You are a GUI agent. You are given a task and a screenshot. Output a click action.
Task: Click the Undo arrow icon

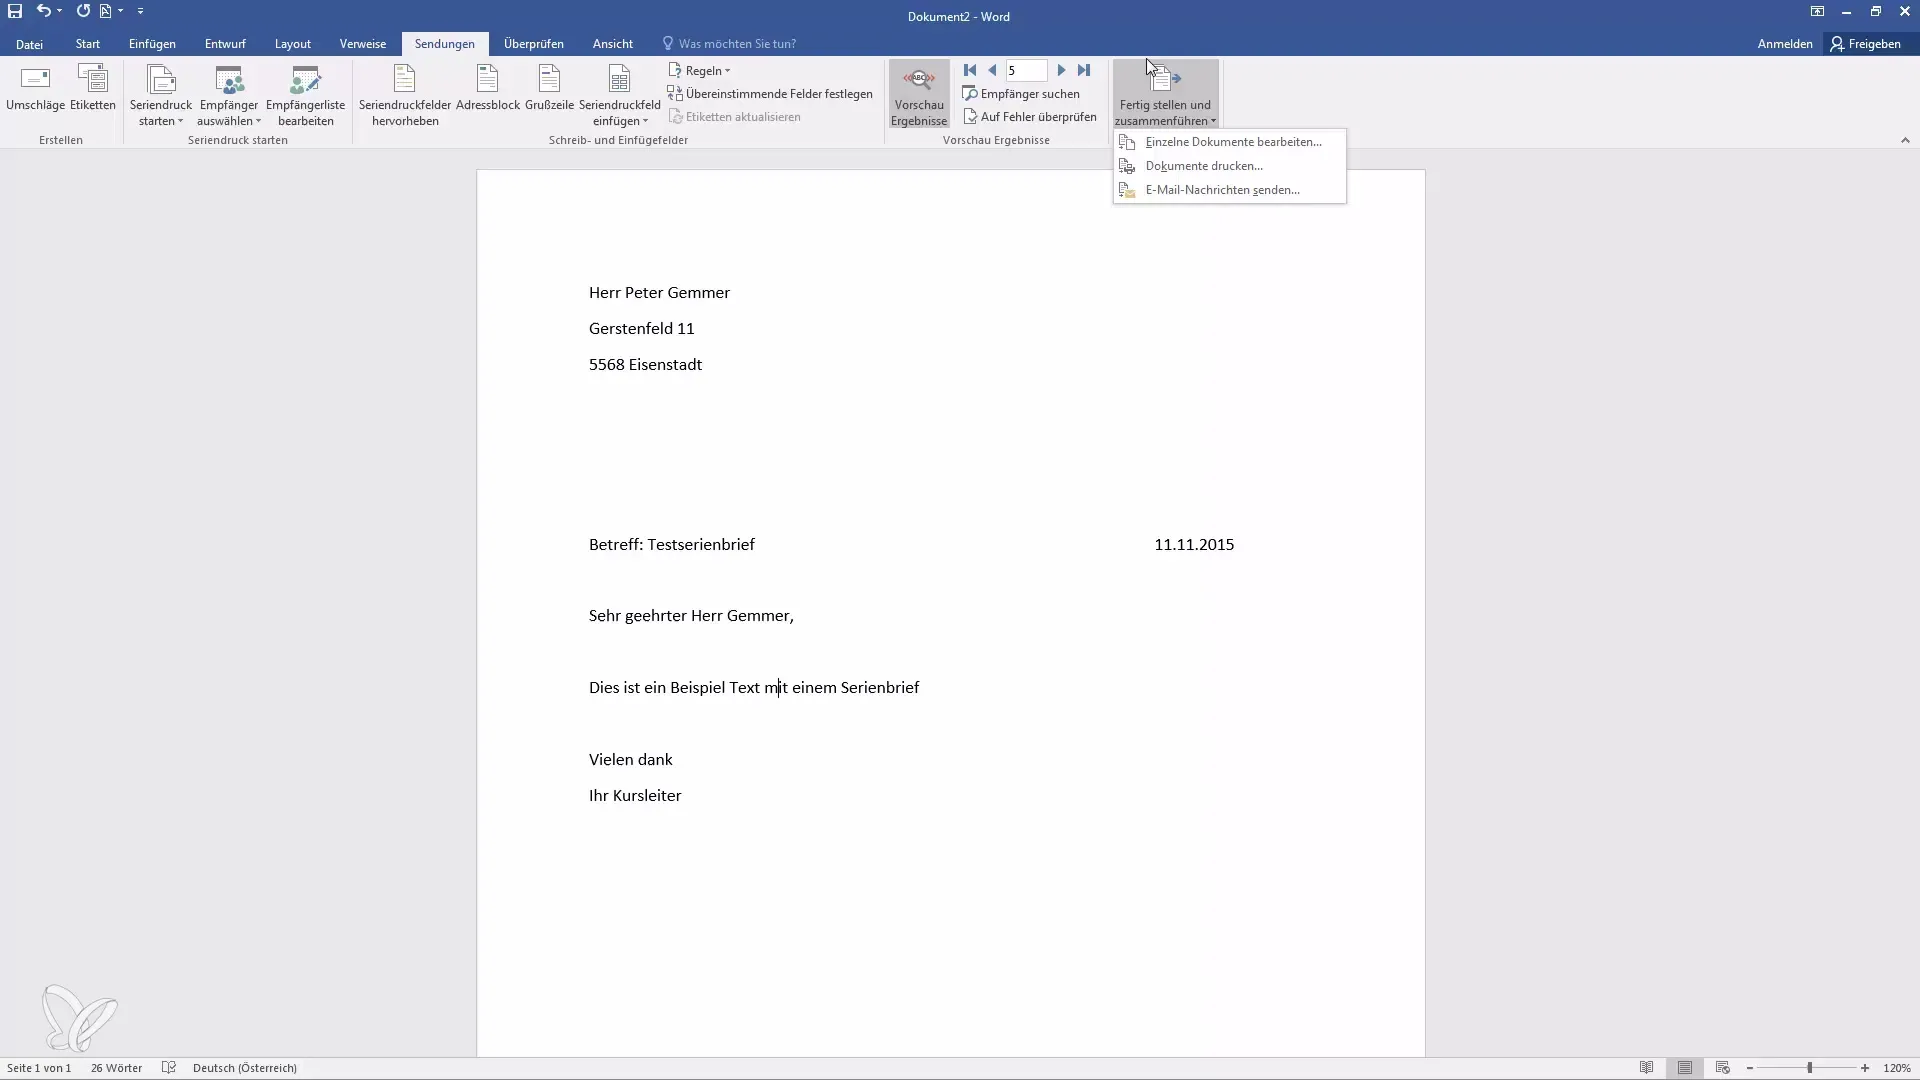click(x=43, y=11)
